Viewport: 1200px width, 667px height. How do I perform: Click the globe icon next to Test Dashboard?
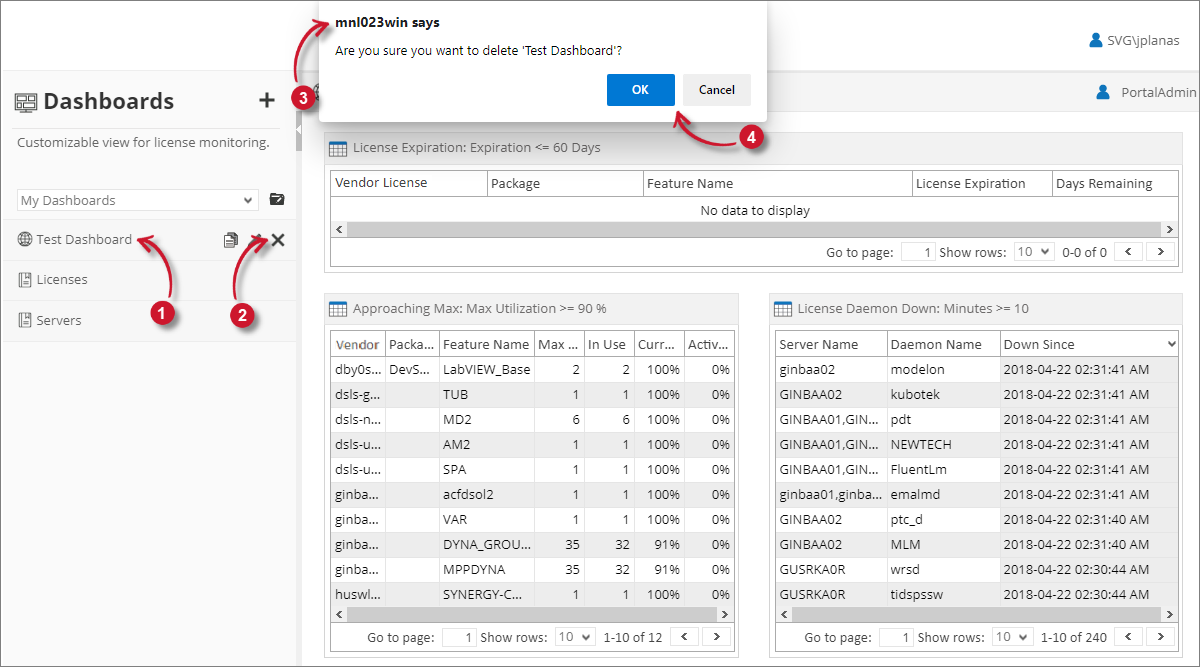(25, 240)
